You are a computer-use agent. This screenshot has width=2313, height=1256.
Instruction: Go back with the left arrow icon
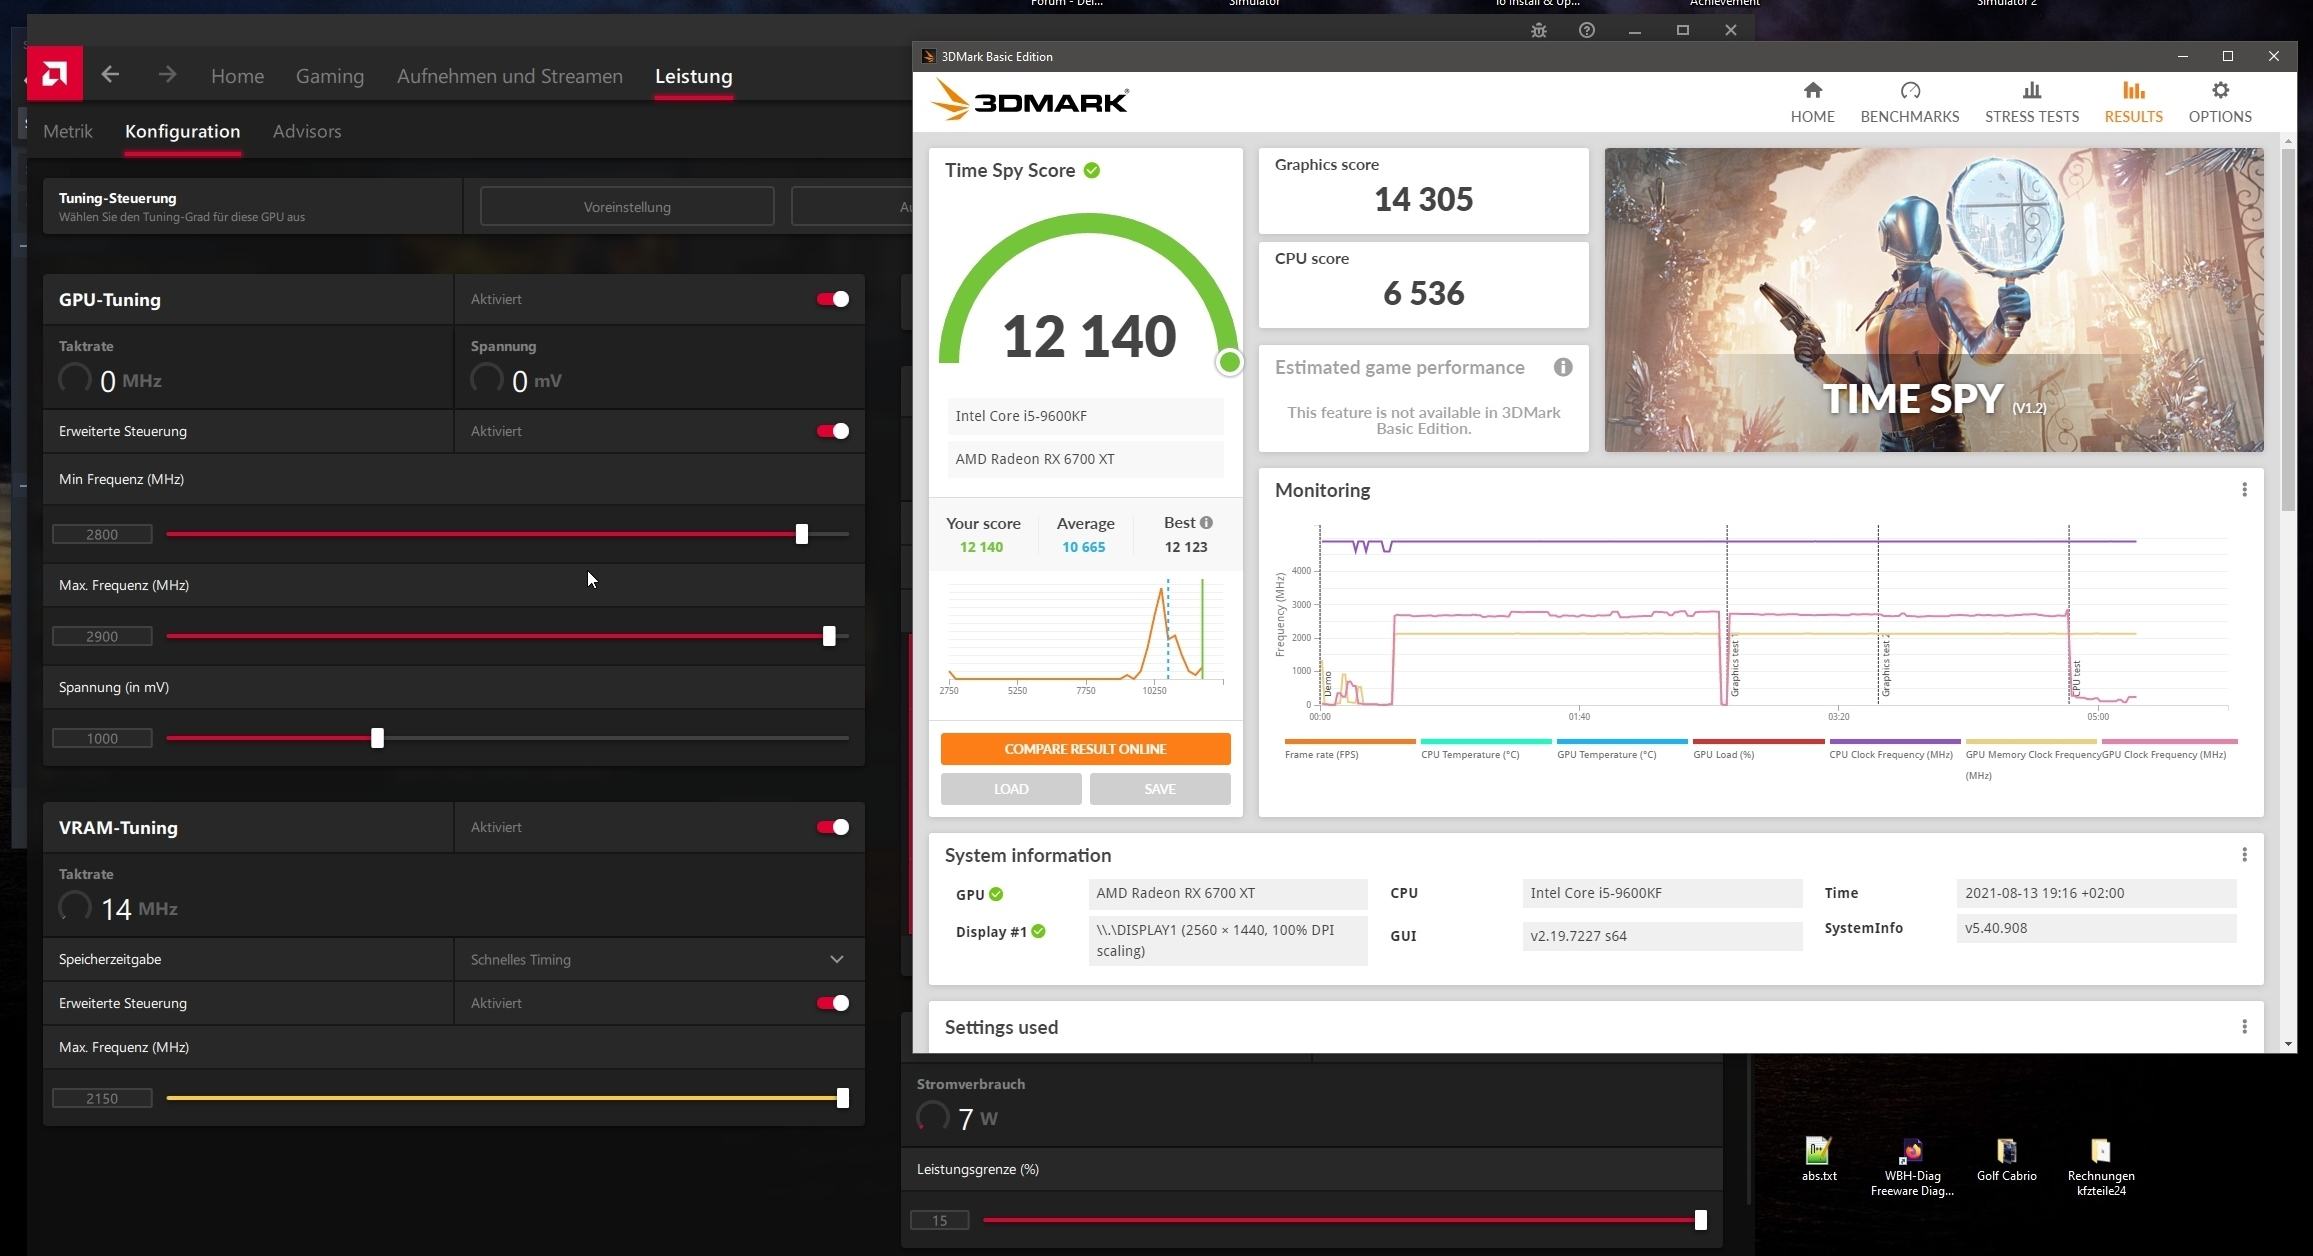point(110,74)
